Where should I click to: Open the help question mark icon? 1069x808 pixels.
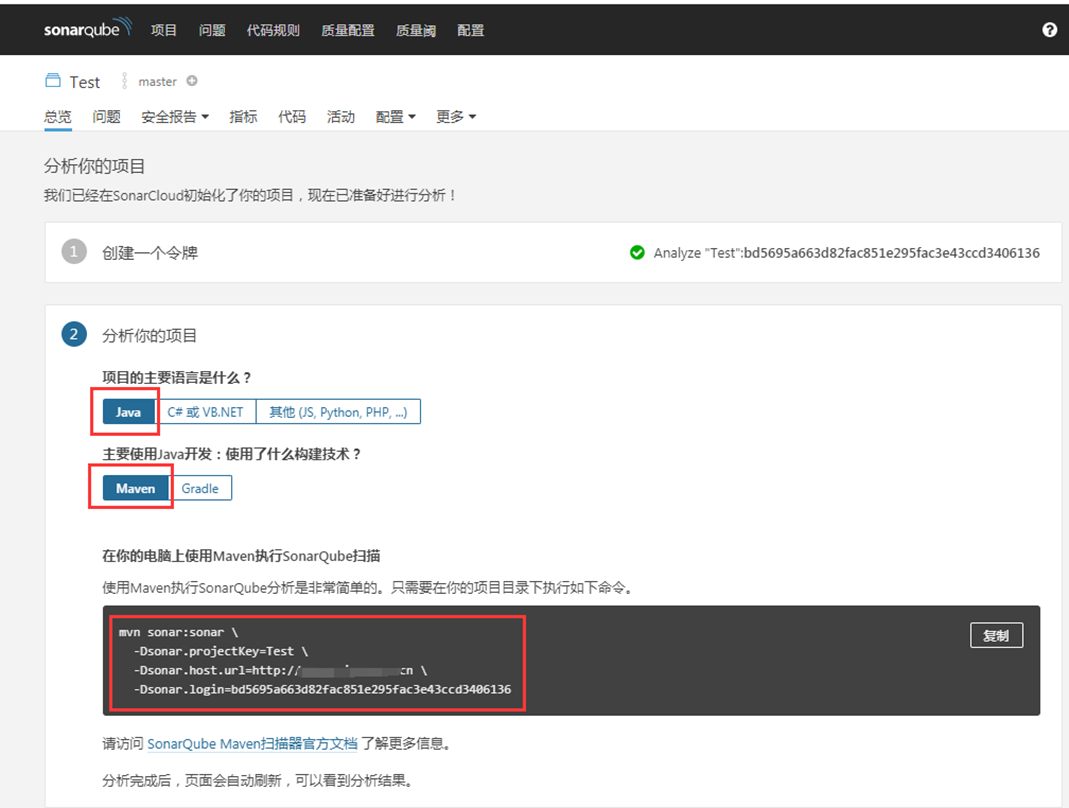point(1049,29)
